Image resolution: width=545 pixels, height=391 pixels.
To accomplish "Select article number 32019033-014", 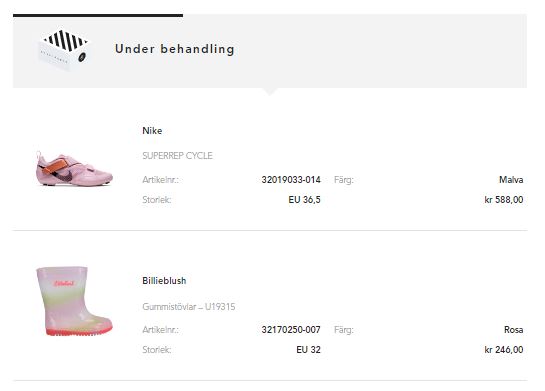I will pos(291,180).
